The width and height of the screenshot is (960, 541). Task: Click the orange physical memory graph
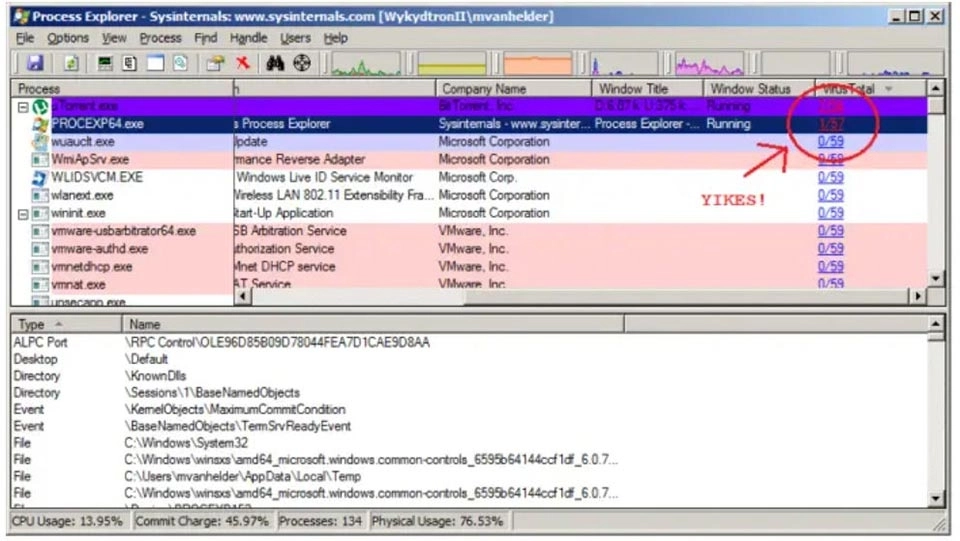pyautogui.click(x=538, y=64)
